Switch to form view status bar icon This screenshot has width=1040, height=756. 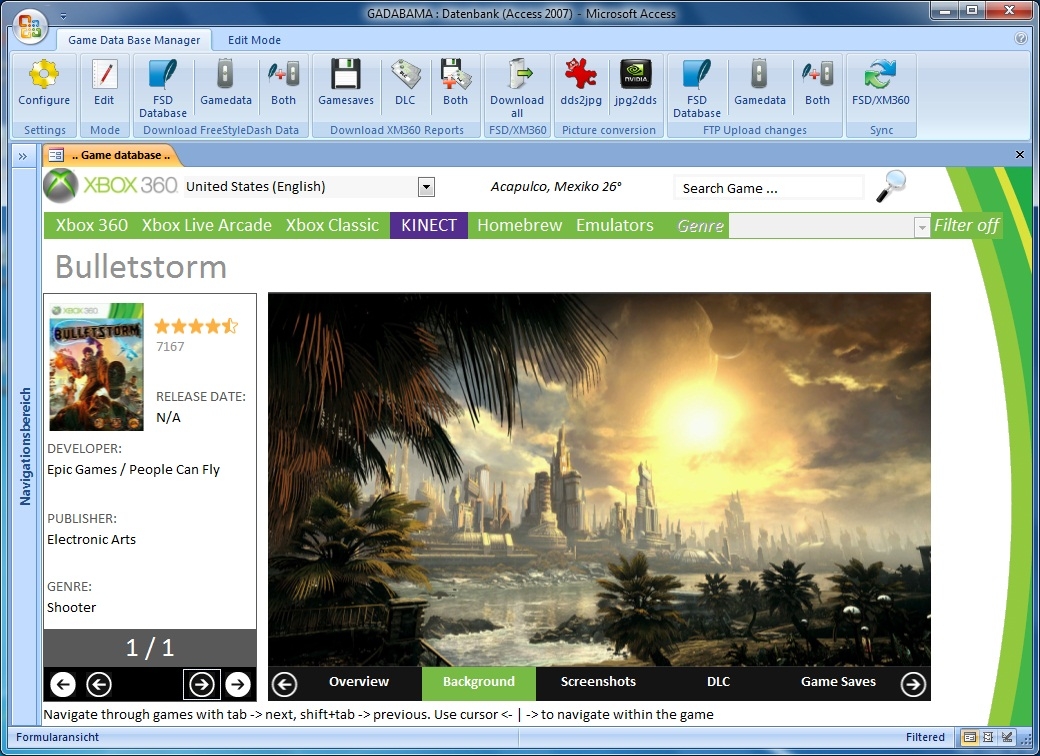(x=970, y=737)
